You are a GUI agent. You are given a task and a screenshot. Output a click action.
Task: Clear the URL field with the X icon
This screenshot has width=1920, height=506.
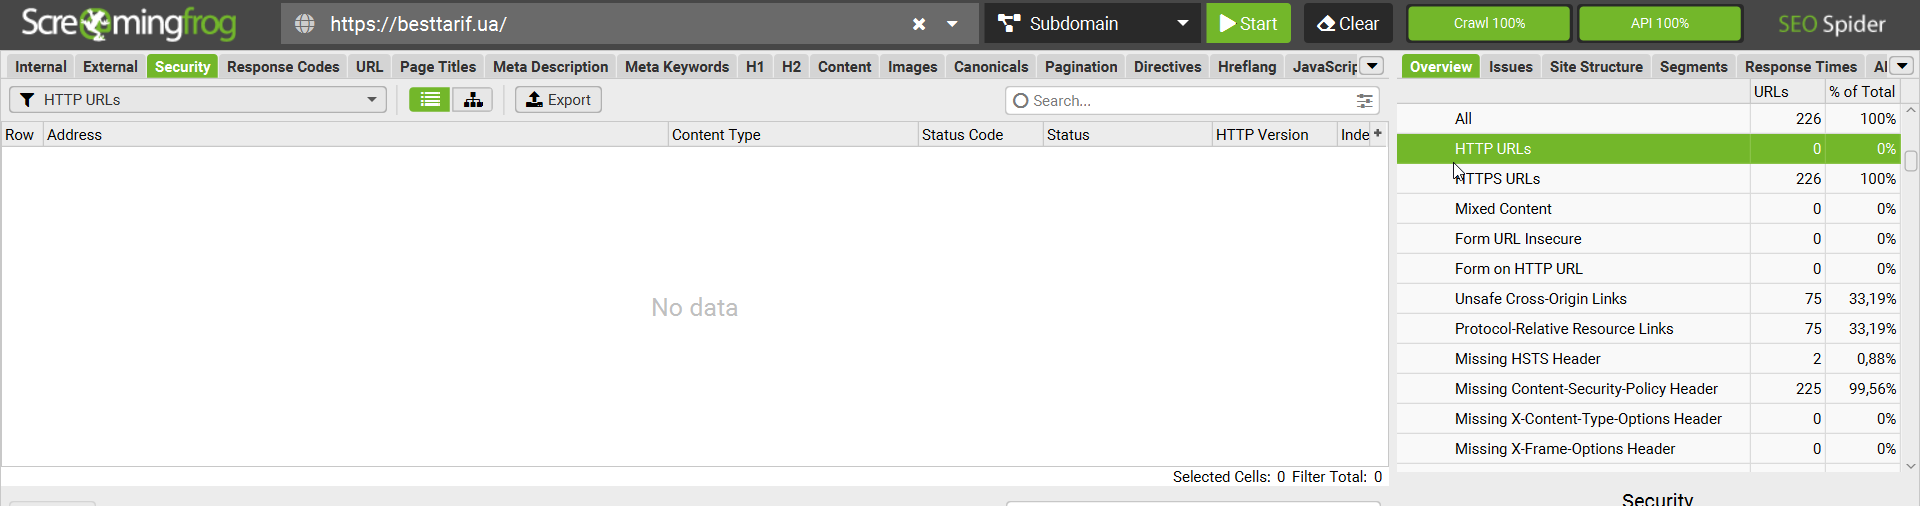coord(919,24)
